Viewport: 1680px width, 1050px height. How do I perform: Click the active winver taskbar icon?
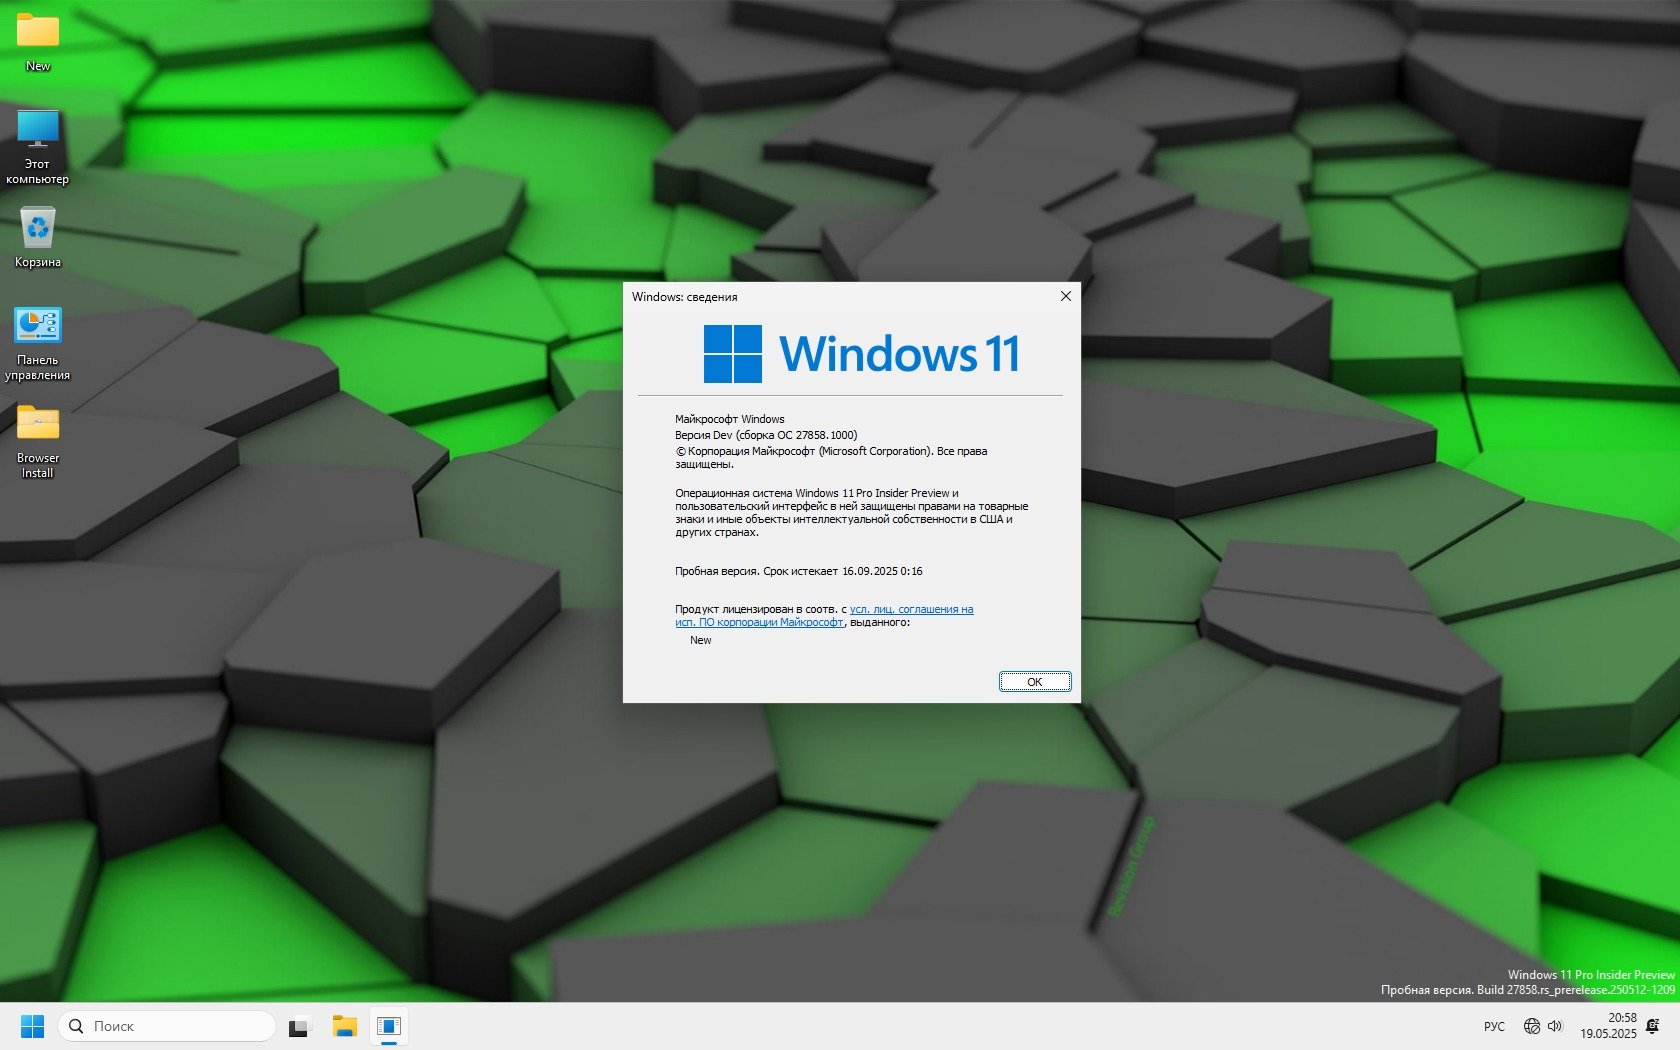point(389,1026)
